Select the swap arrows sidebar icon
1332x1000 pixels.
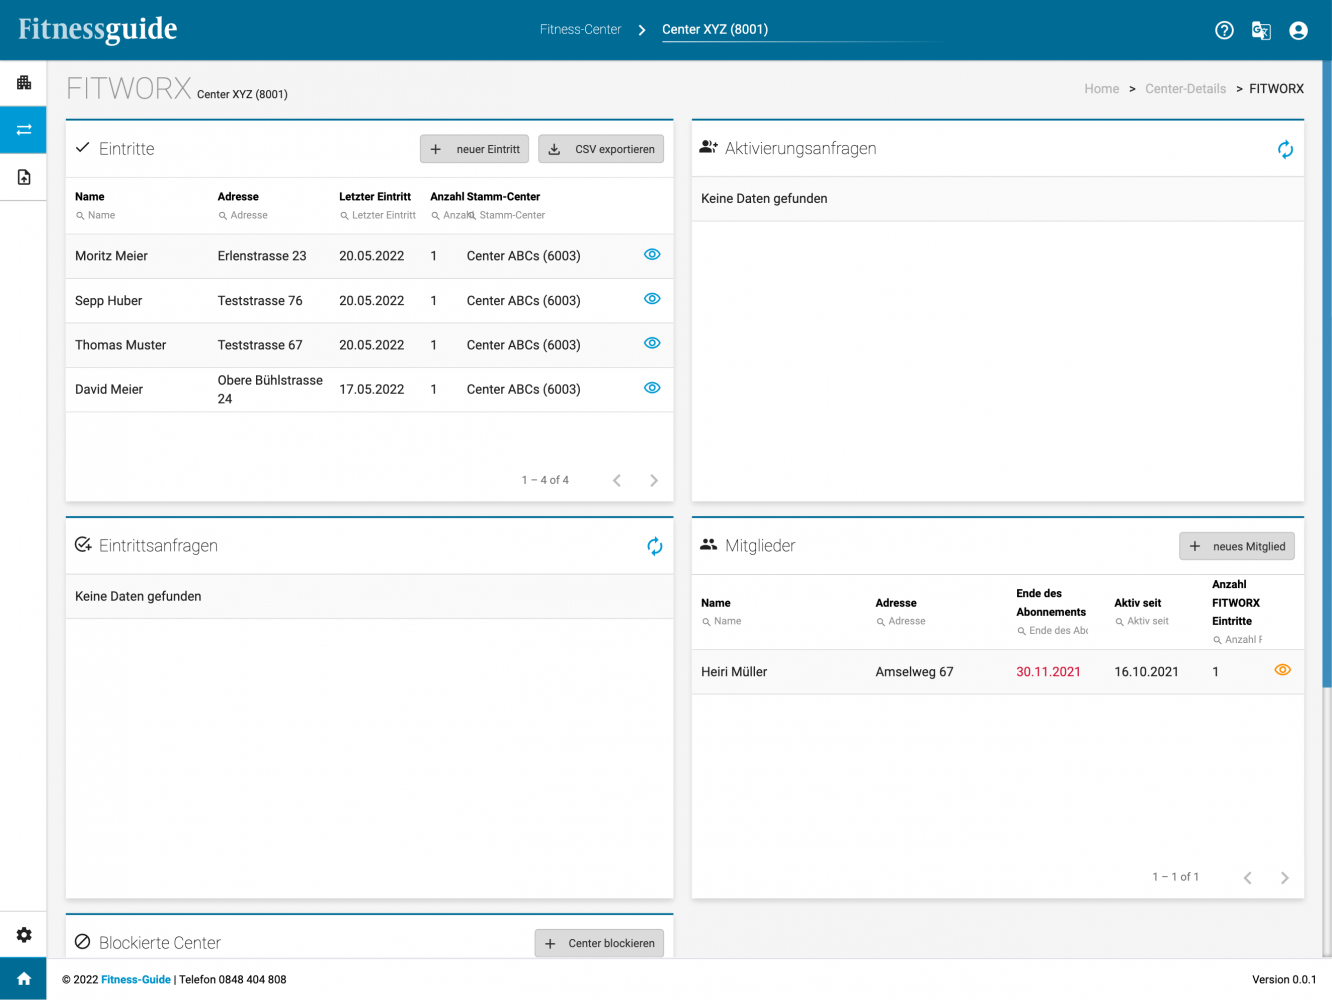pyautogui.click(x=24, y=130)
